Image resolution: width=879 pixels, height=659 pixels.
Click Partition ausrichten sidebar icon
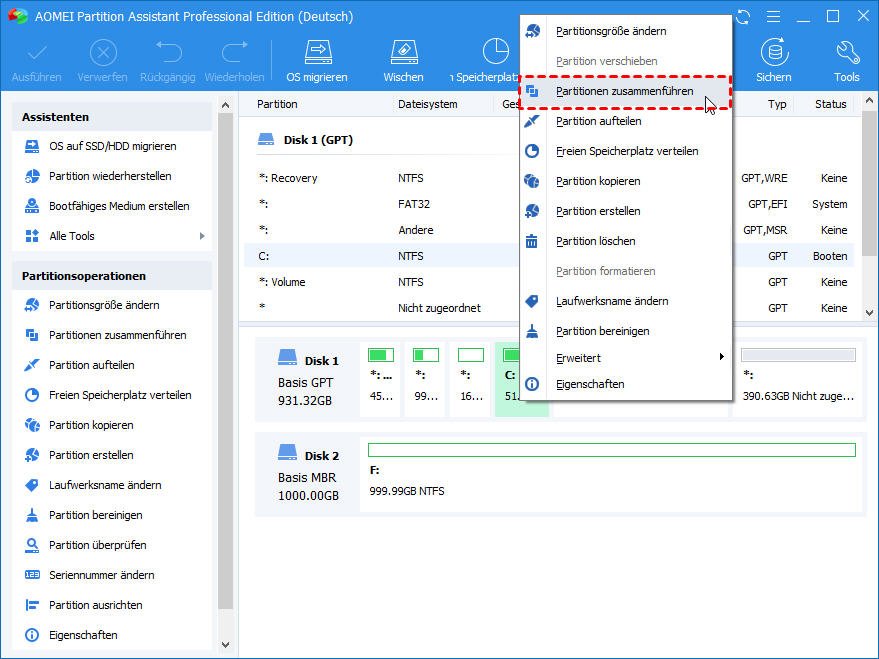pyautogui.click(x=32, y=605)
